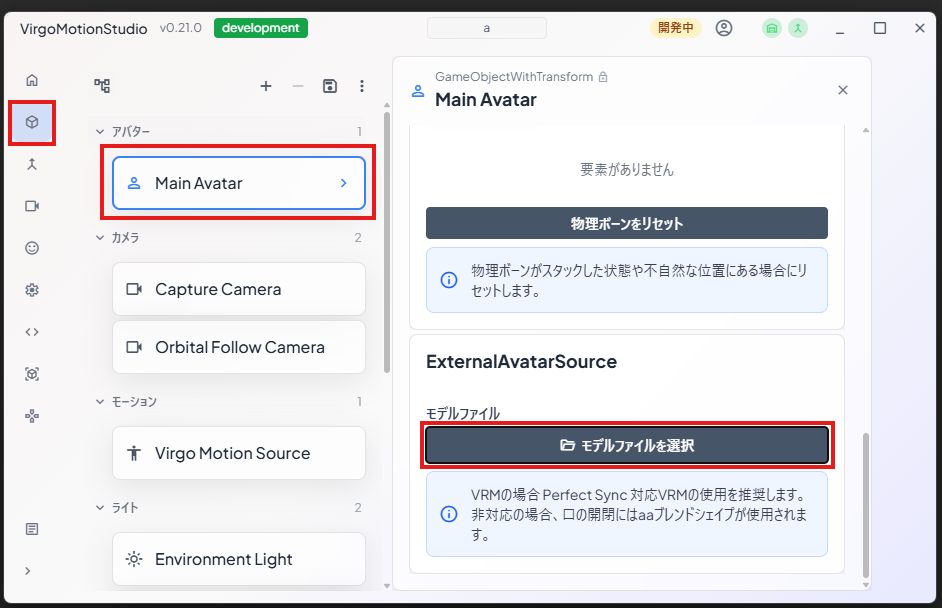Collapse the モーション section
The height and width of the screenshot is (608, 942).
point(100,401)
